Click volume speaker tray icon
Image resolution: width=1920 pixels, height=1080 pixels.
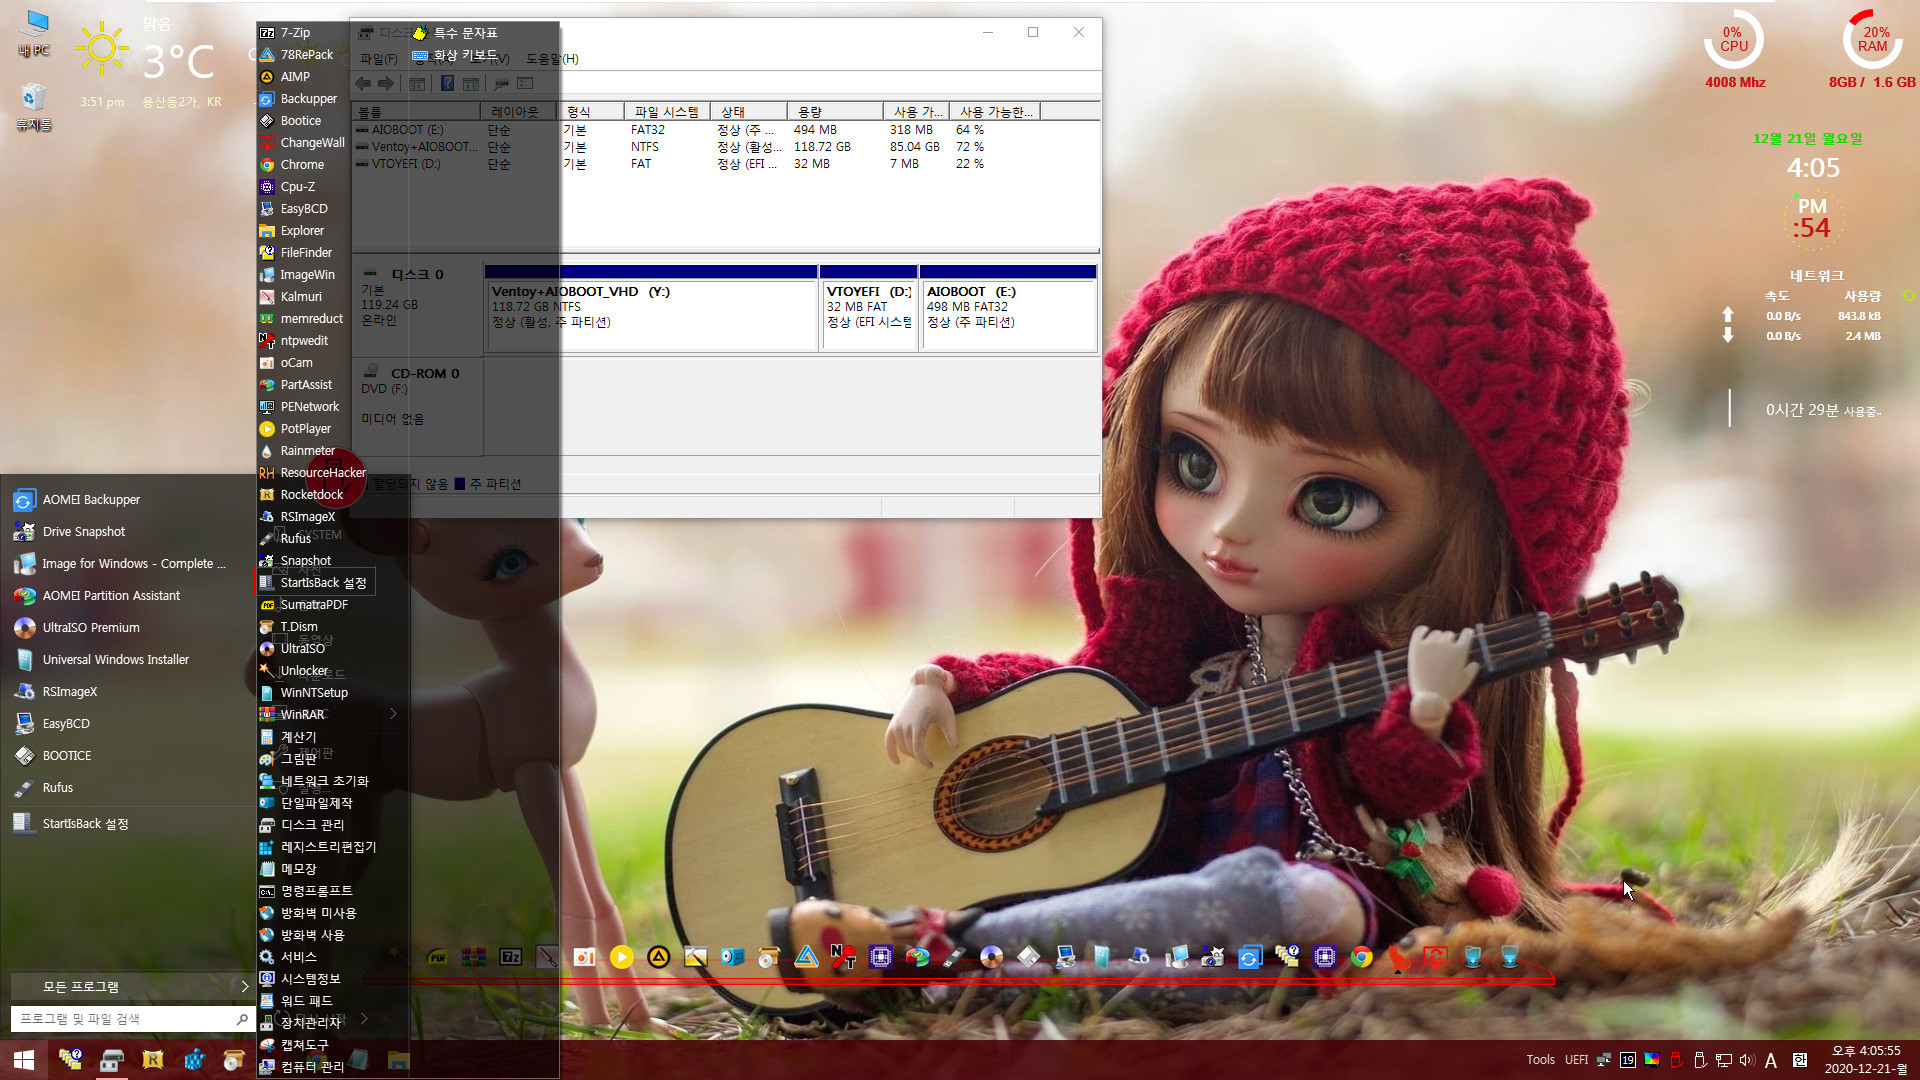tap(1747, 1060)
